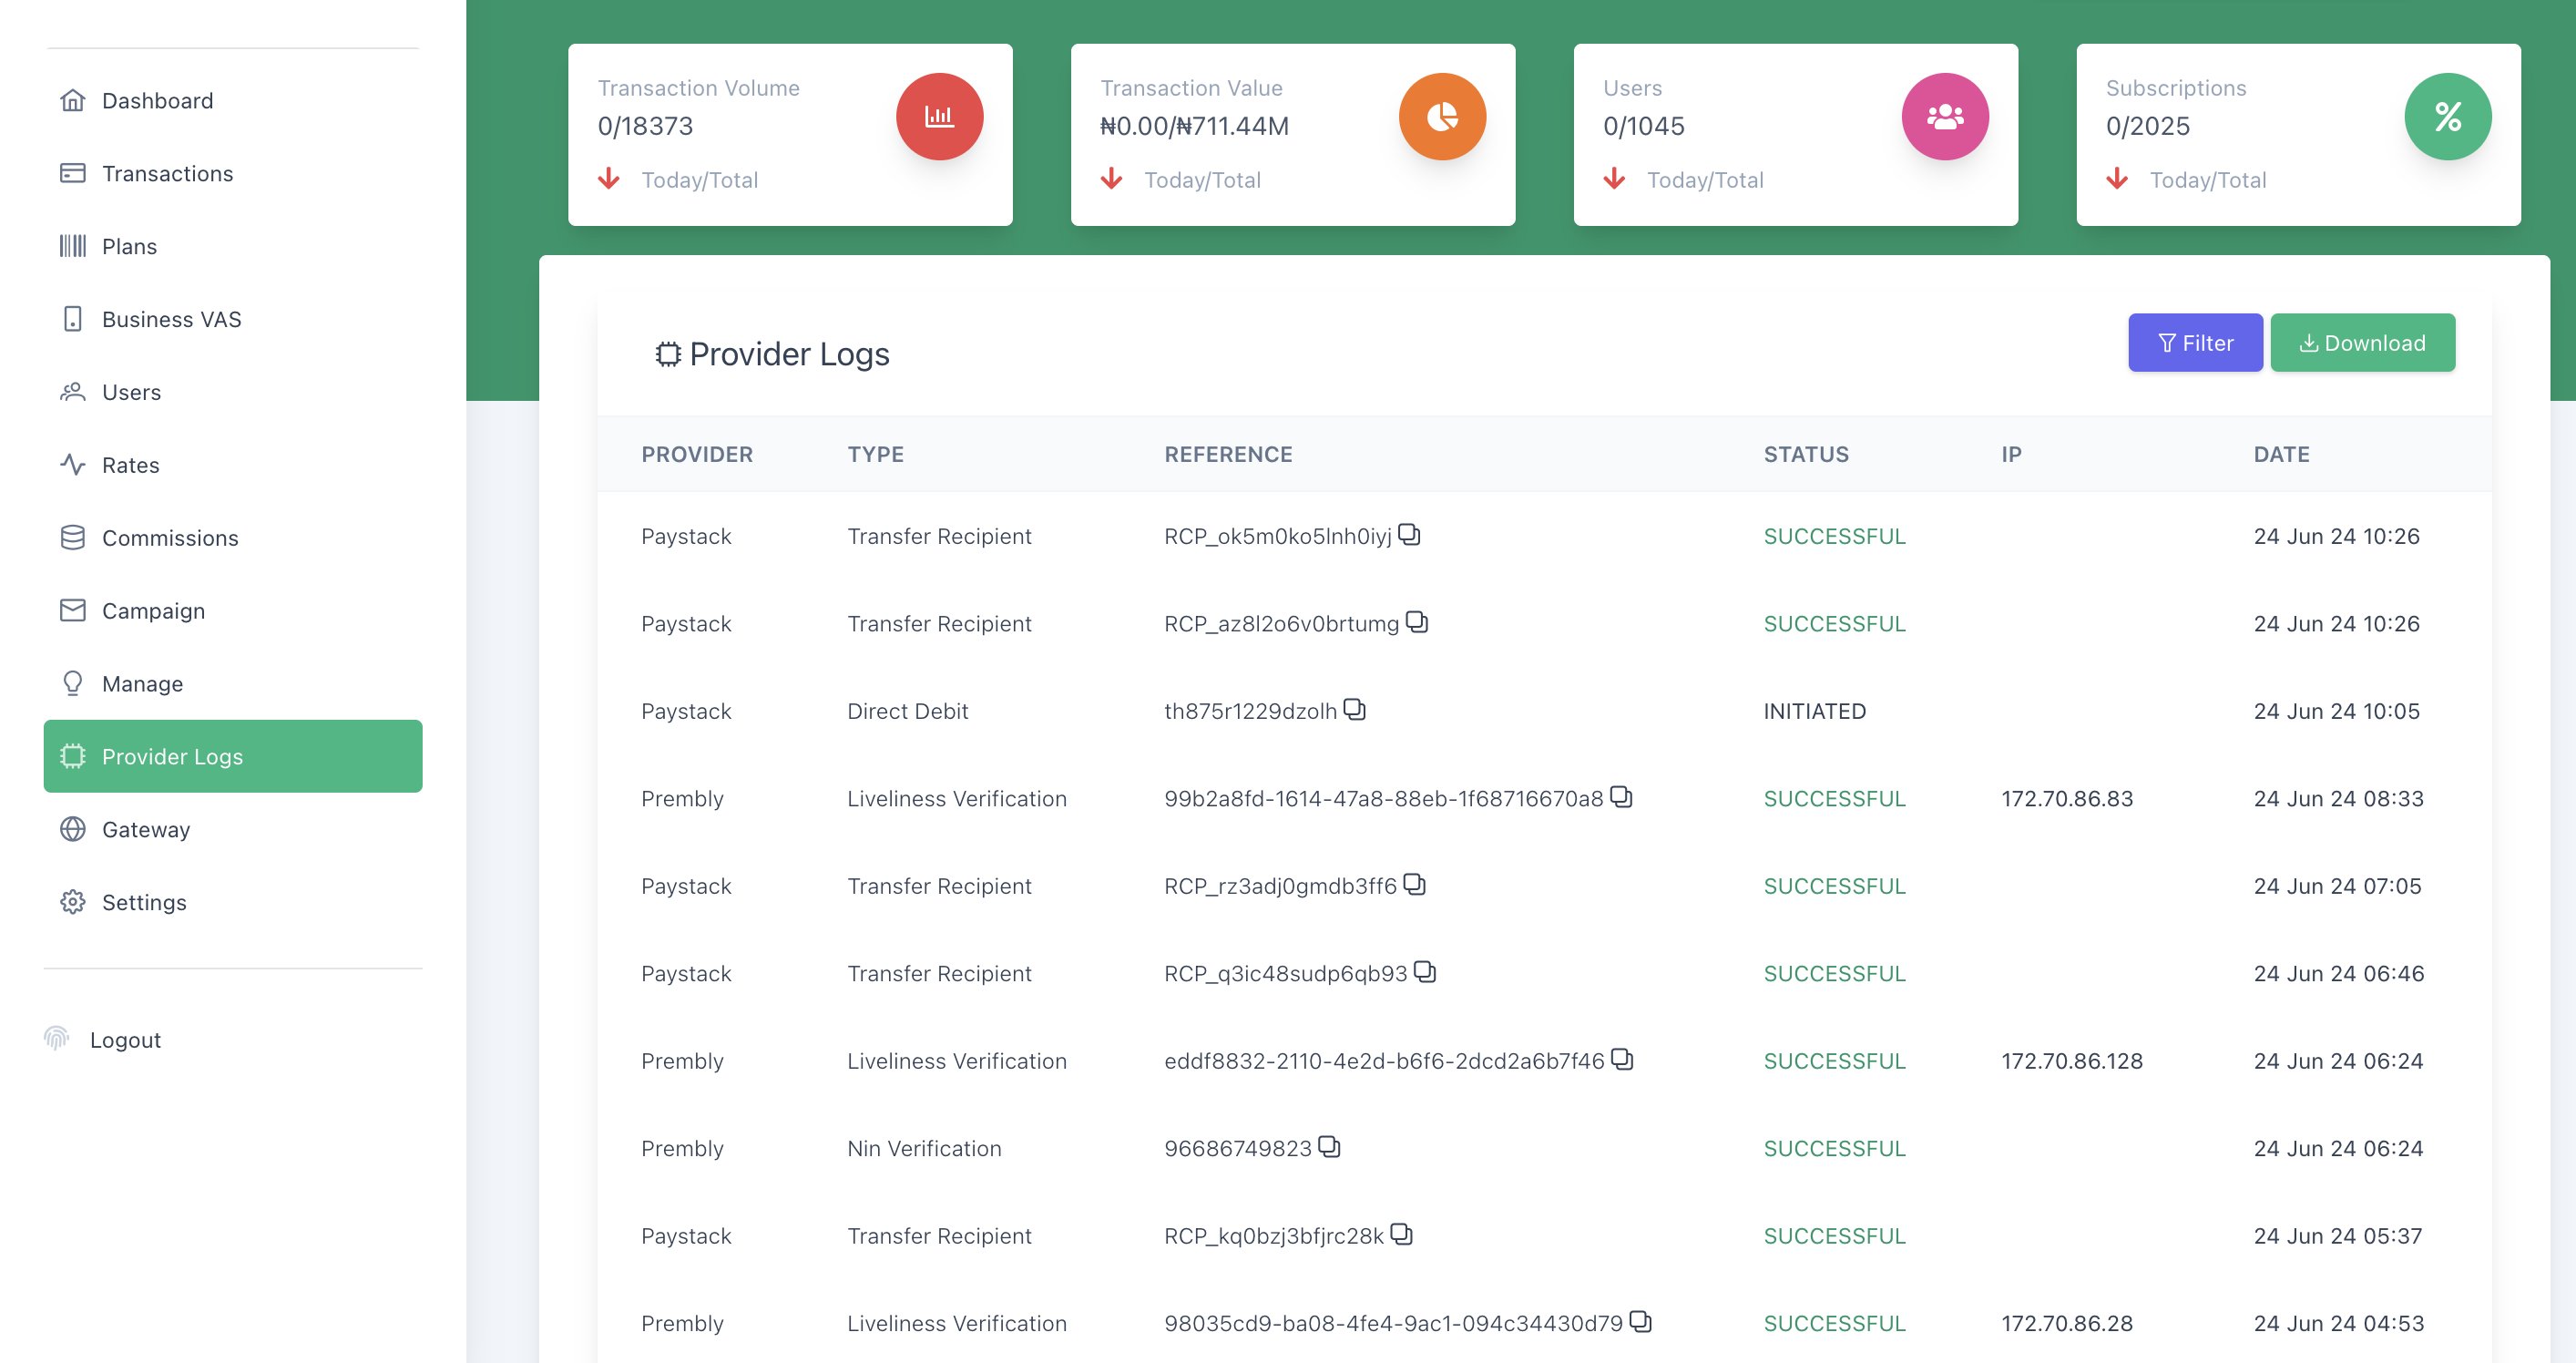Click IP address 172.70.86.83
2576x1363 pixels.
[2067, 798]
